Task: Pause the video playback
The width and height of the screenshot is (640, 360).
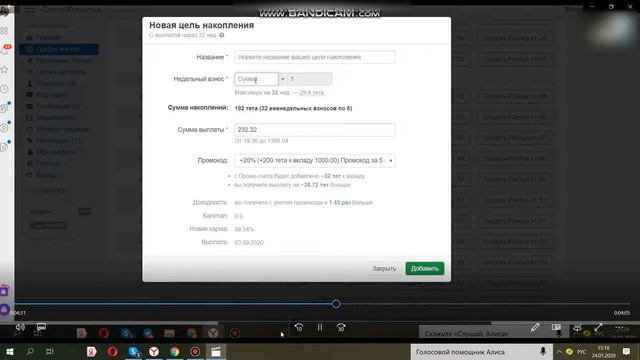Action: [320, 327]
